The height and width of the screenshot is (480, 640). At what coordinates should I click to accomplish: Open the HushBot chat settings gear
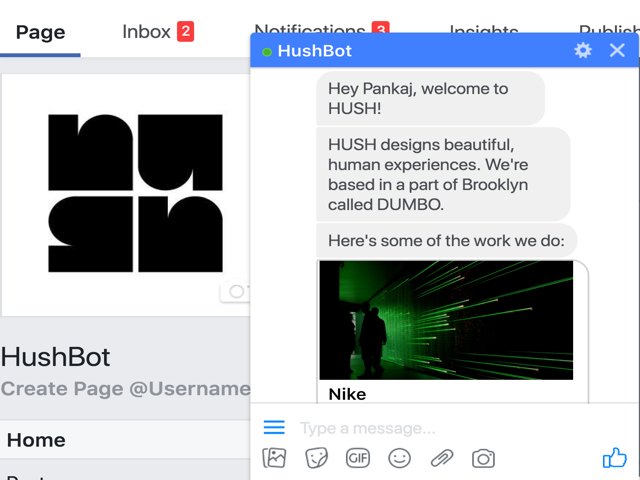click(x=583, y=50)
